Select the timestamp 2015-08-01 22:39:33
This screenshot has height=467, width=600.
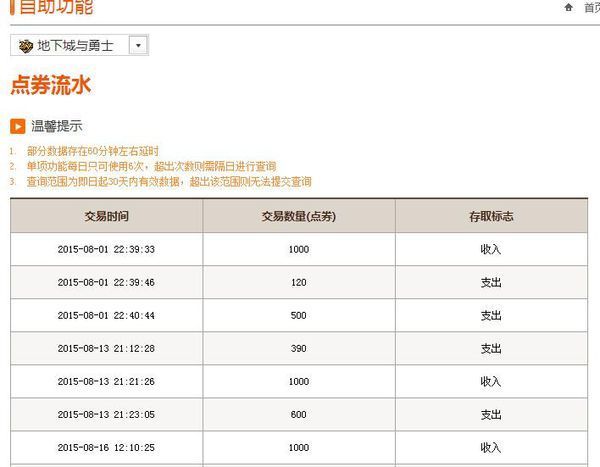click(106, 250)
